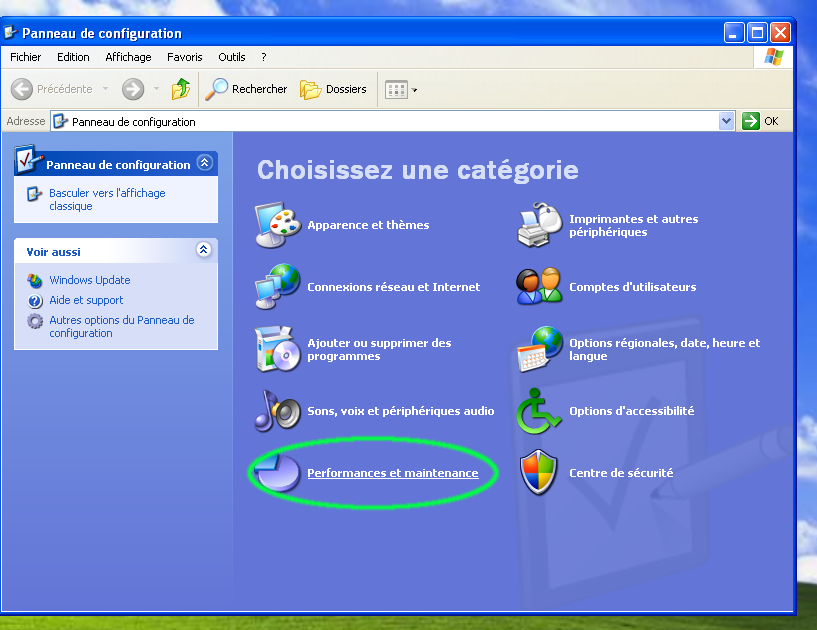Click the Options d'accessibilité wheelchair icon

(540, 411)
